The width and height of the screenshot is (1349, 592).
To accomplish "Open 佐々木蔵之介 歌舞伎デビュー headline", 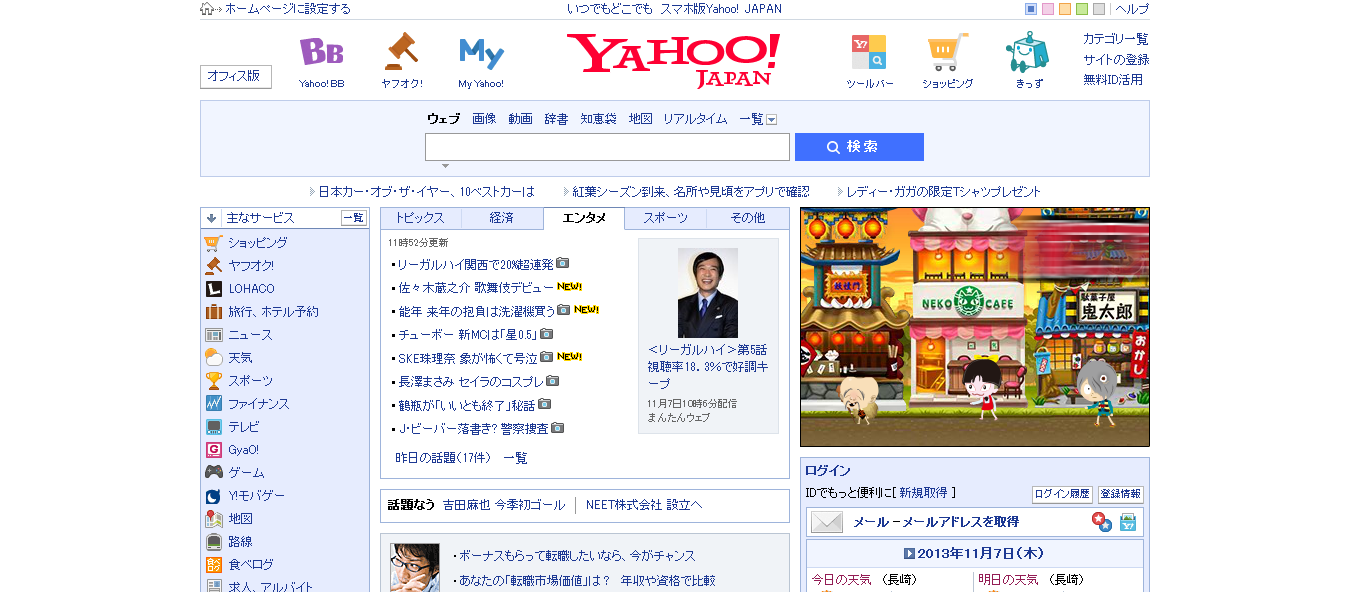I will point(476,287).
